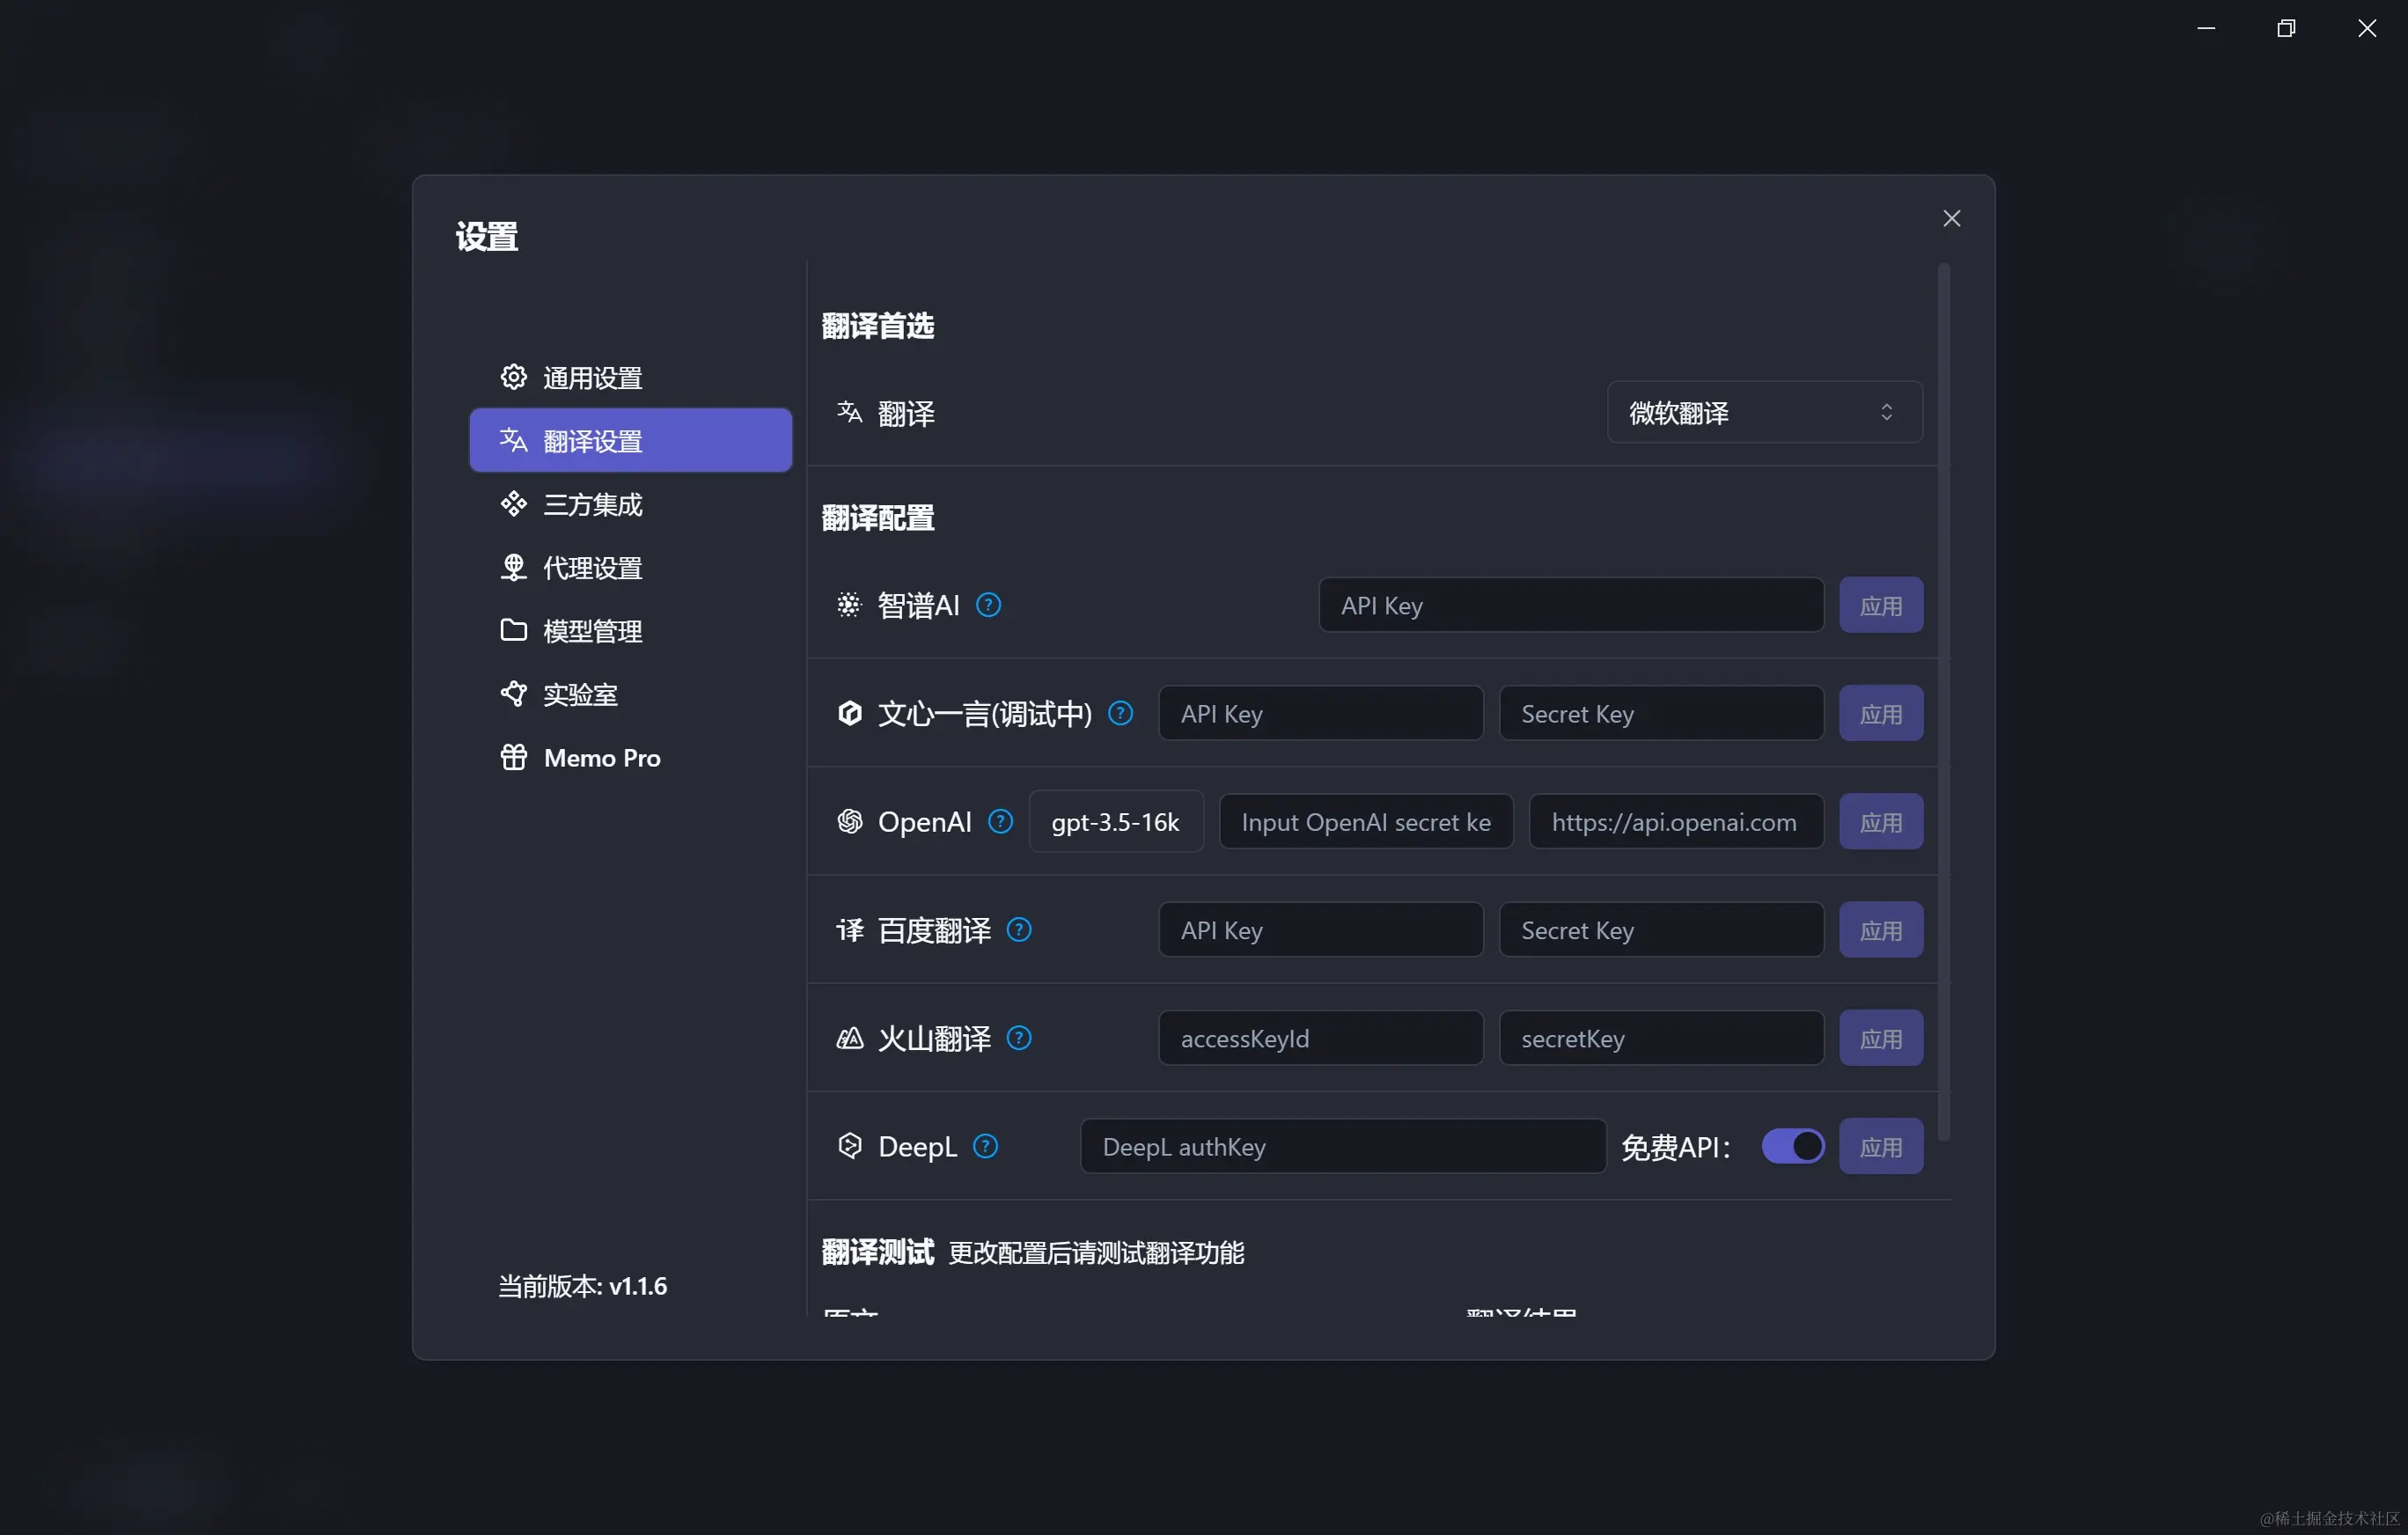Screen dimensions: 2408x1535
Task: Click the settings panel vertical scrollbar
Action: (1943, 700)
